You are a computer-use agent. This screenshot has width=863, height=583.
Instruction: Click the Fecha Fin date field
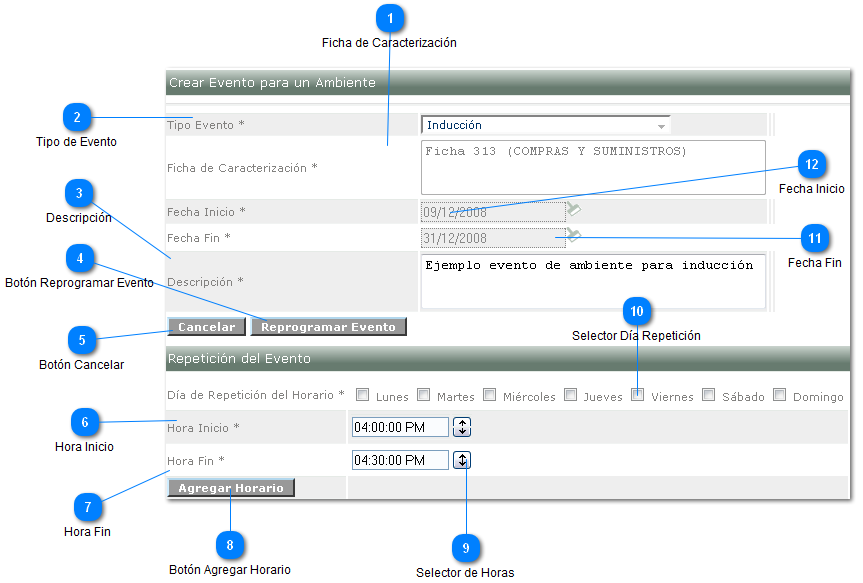(x=493, y=238)
